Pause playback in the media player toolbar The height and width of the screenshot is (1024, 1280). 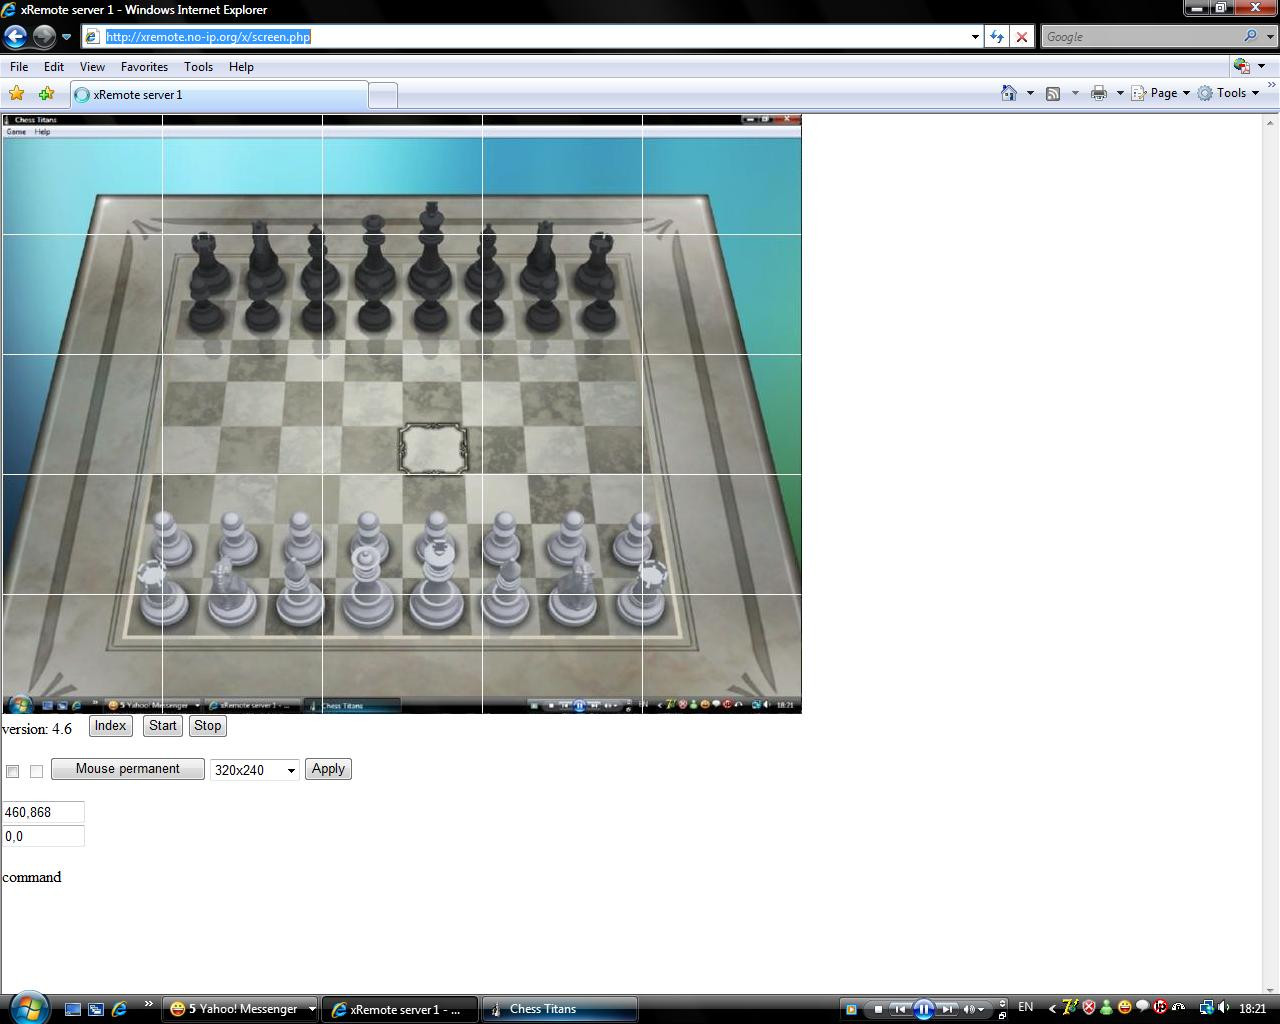coord(924,1009)
